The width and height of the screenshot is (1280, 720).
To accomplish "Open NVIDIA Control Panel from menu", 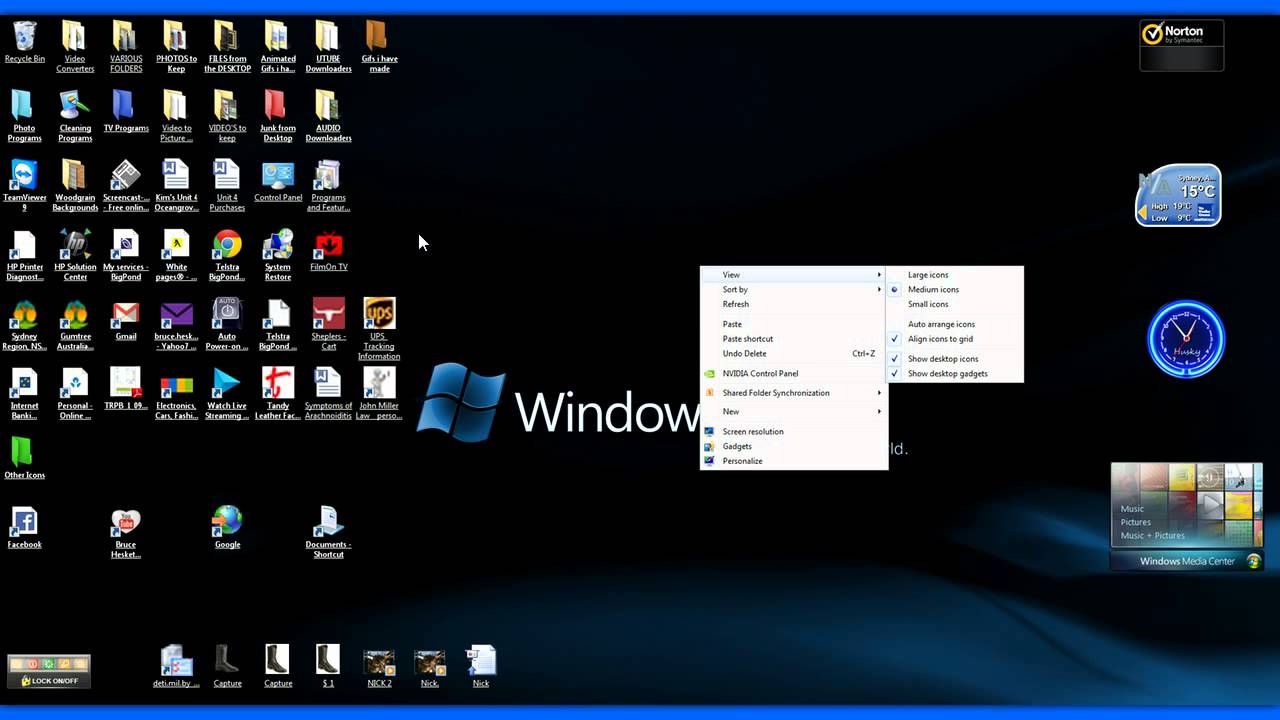I will pos(794,373).
